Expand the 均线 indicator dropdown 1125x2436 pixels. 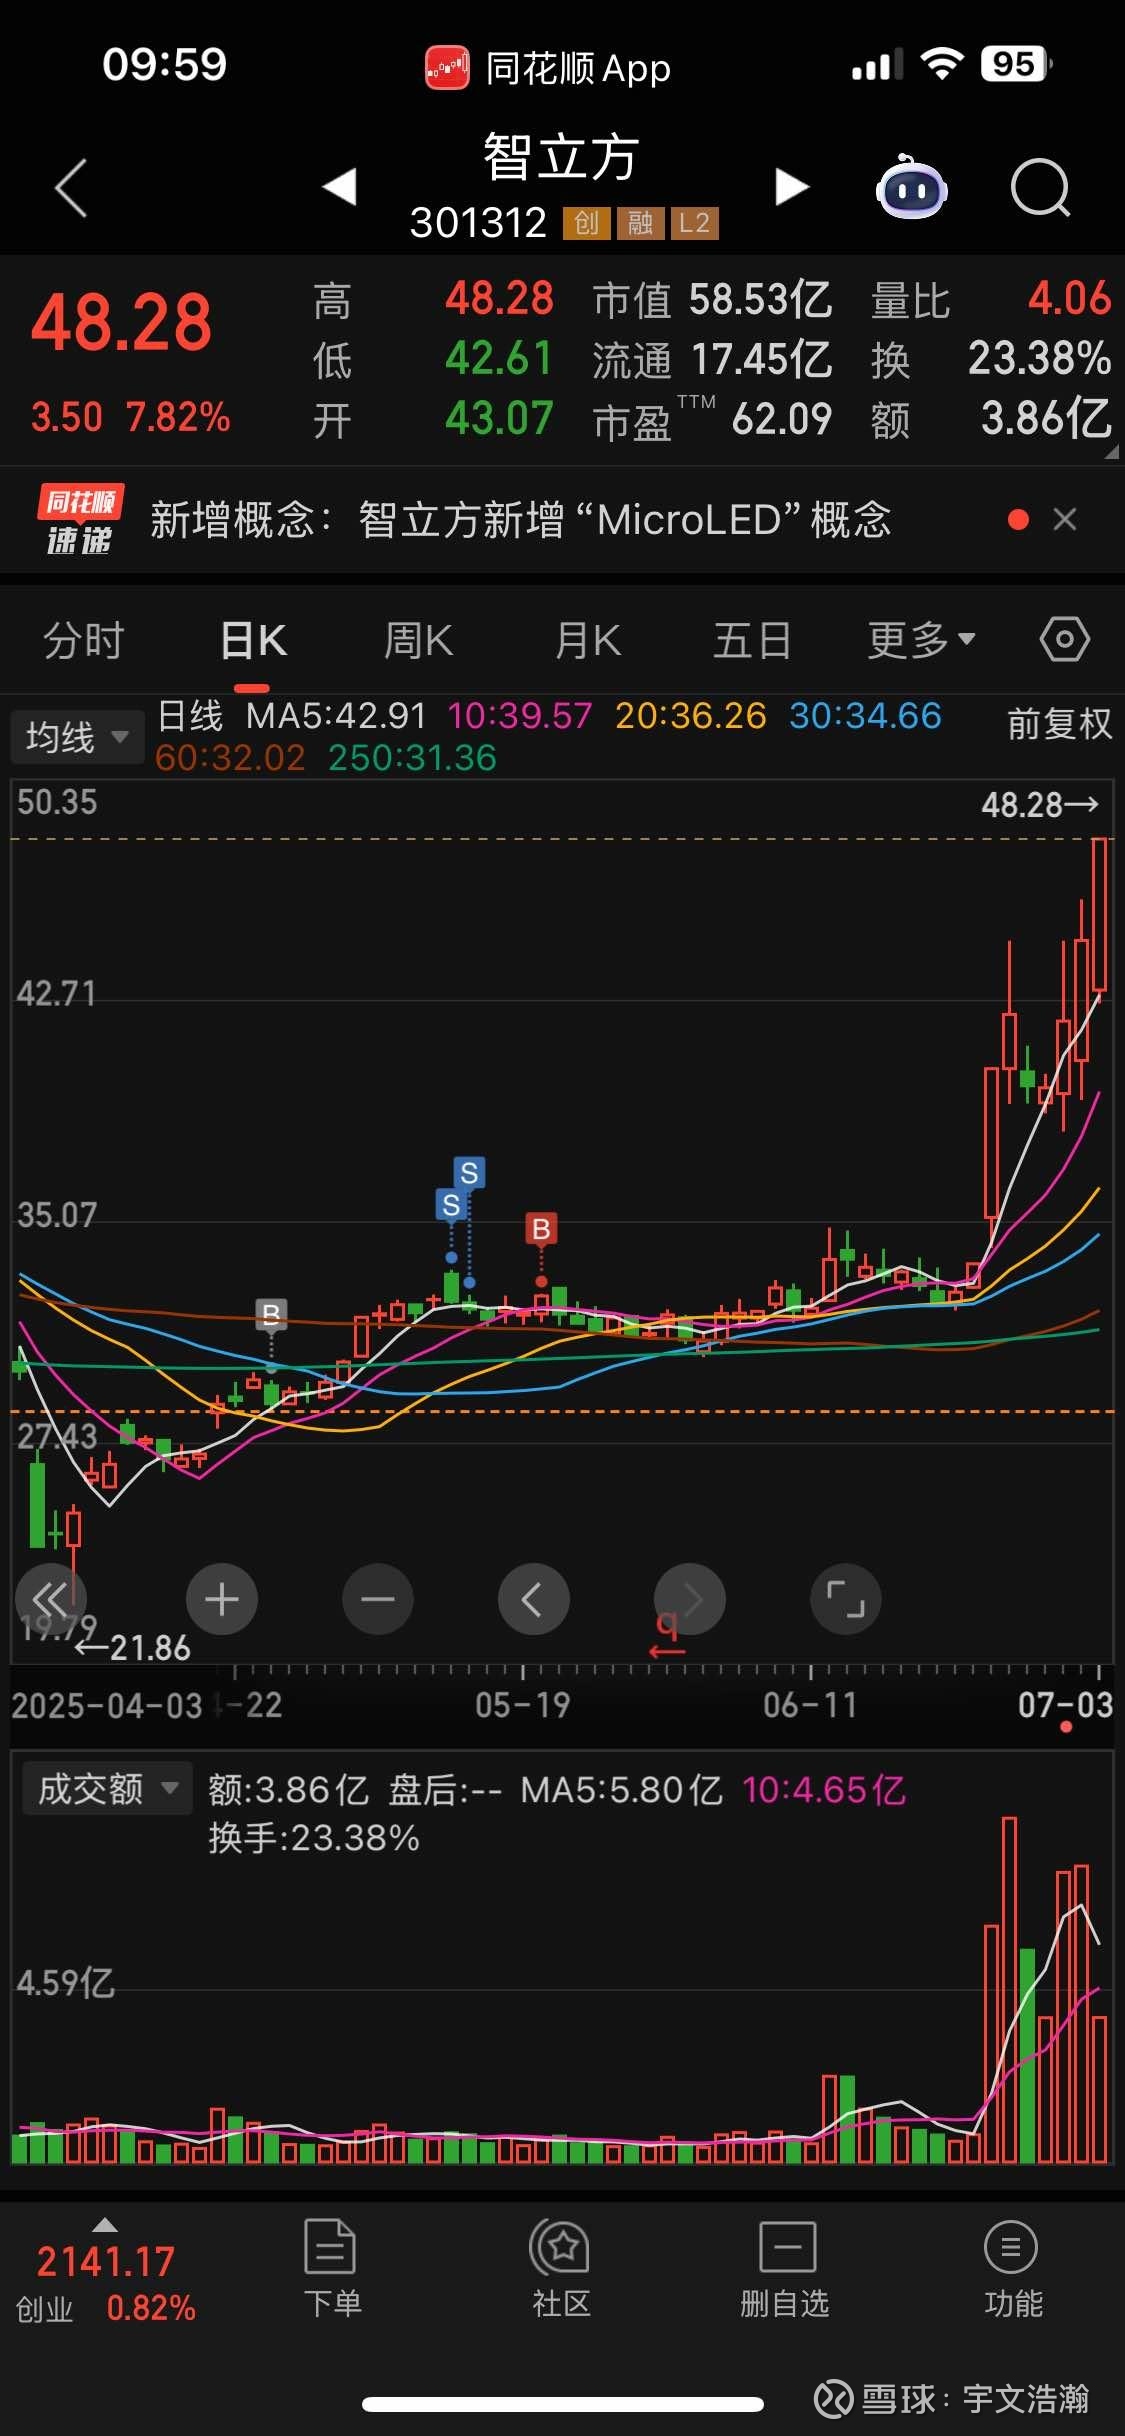[77, 737]
